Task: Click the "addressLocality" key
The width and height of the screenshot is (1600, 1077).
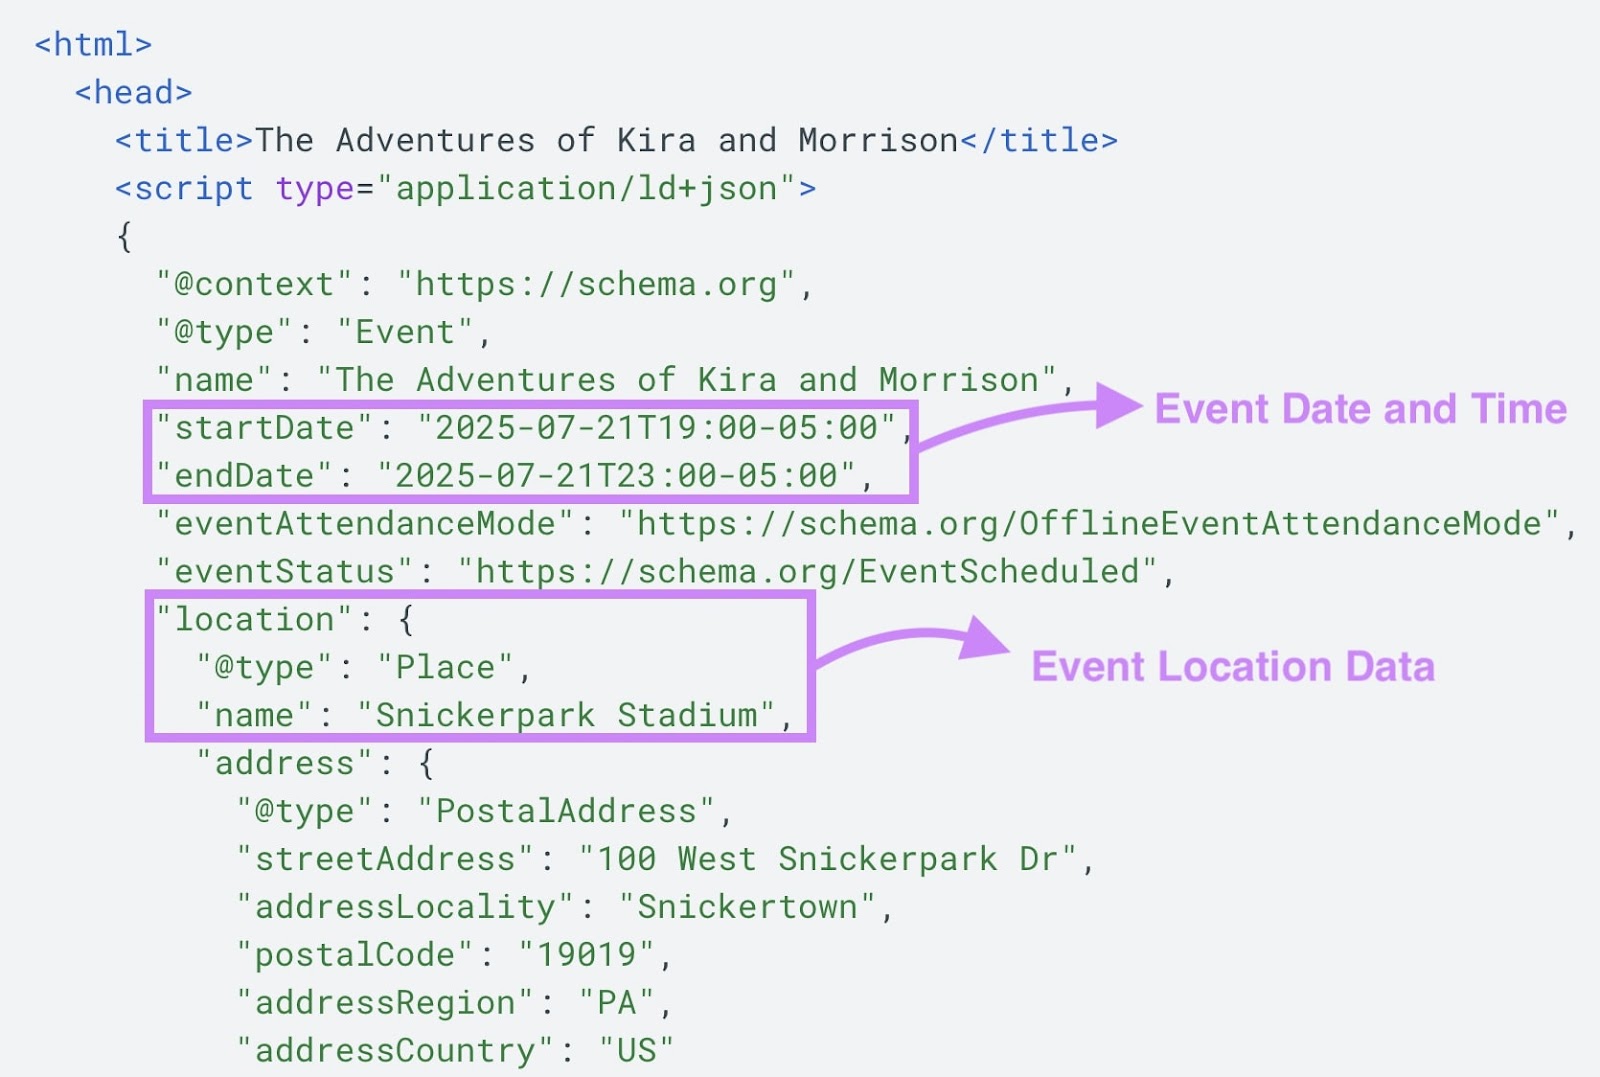Action: (405, 908)
